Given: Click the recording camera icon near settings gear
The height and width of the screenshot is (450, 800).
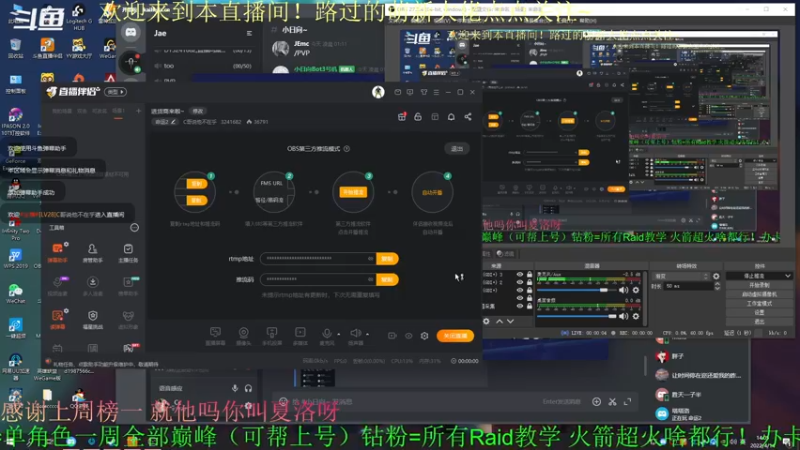Looking at the screenshot, I should (392, 336).
